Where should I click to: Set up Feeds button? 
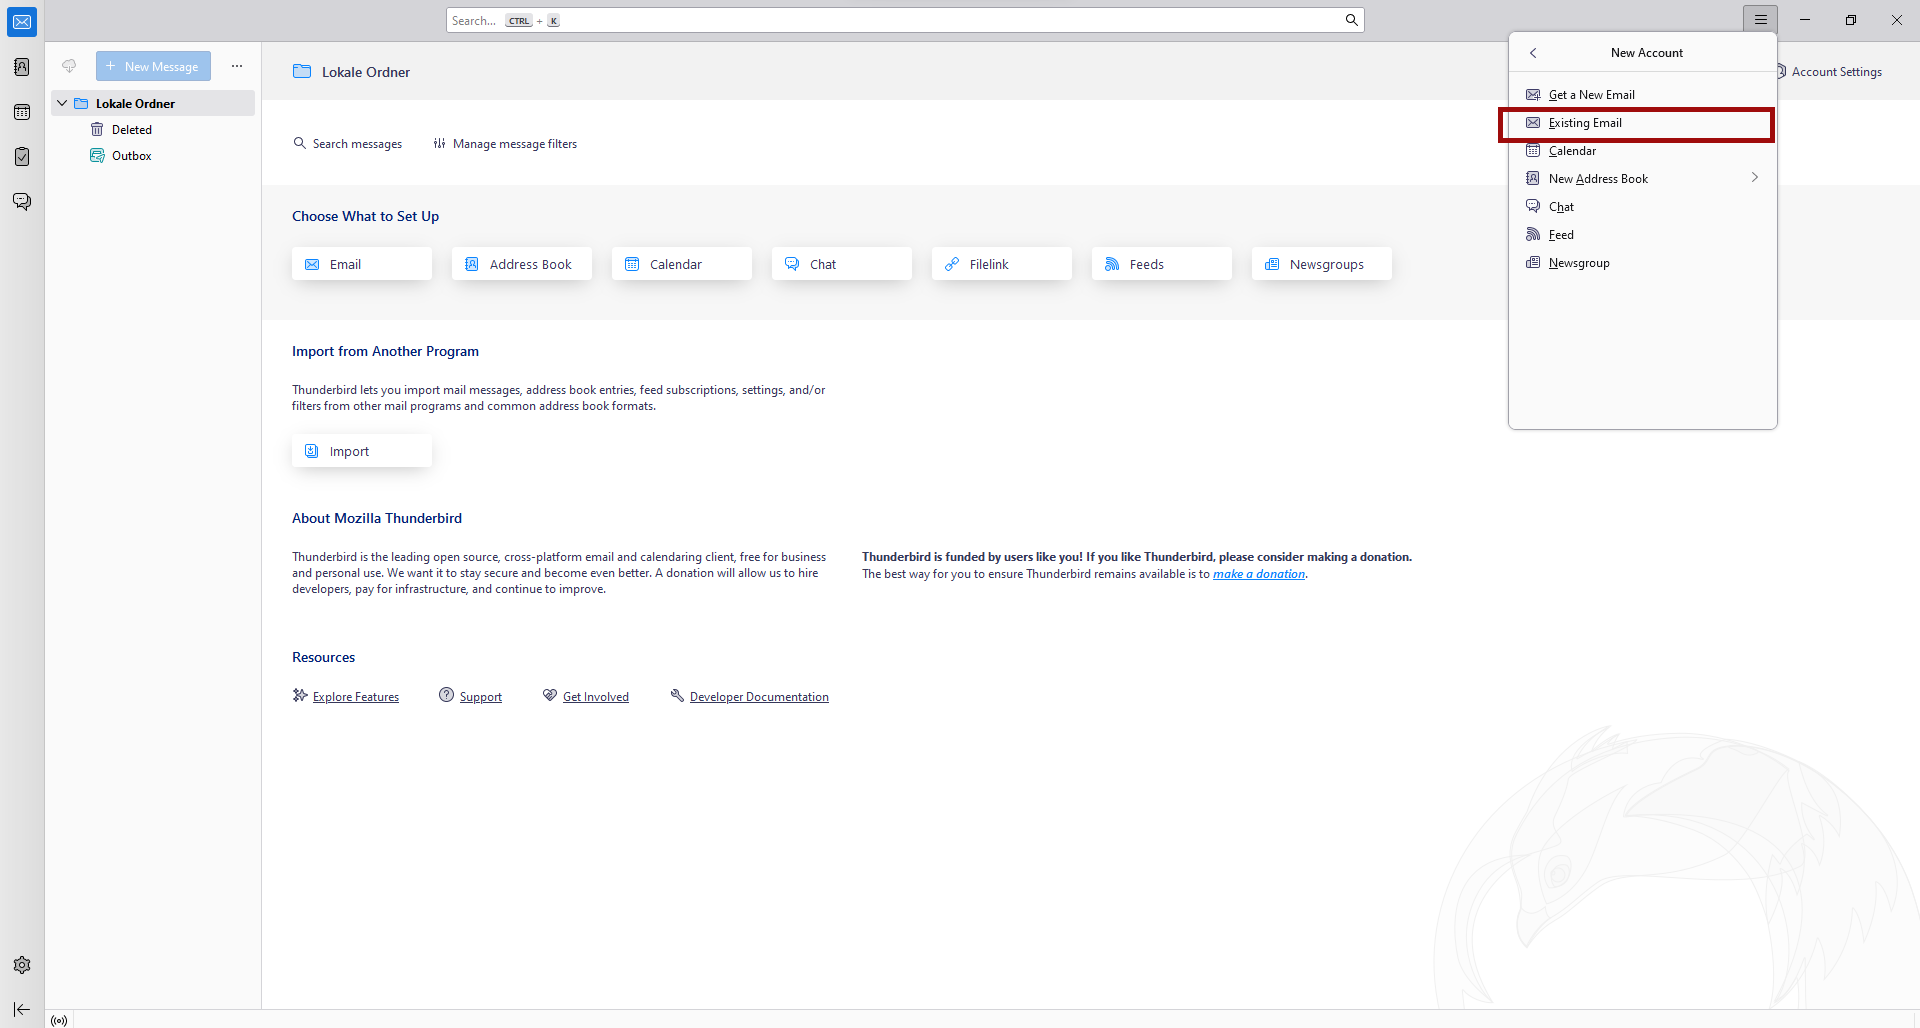click(x=1162, y=264)
